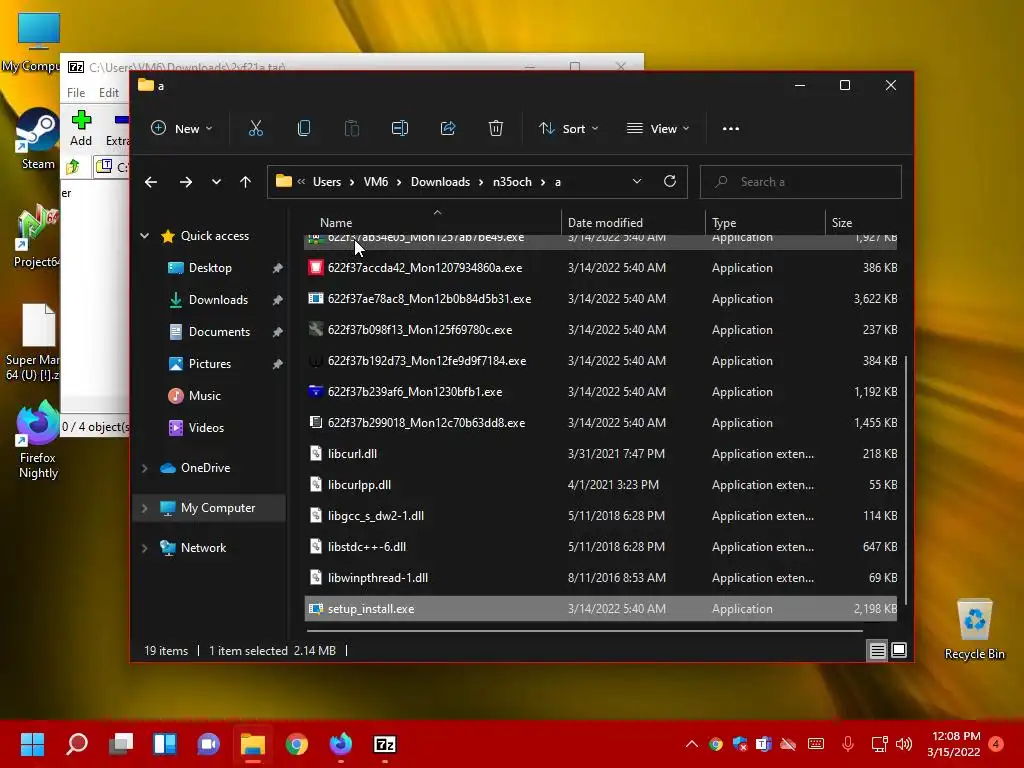Open Windows Start menu

32,744
